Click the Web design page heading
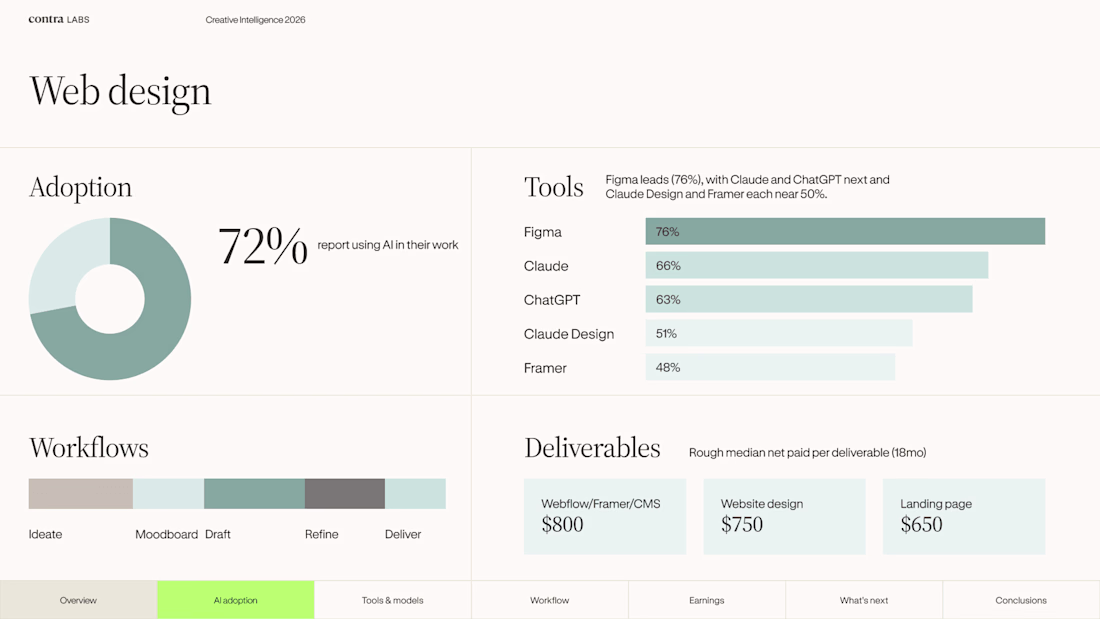Screen dimensions: 1100x619 120,91
